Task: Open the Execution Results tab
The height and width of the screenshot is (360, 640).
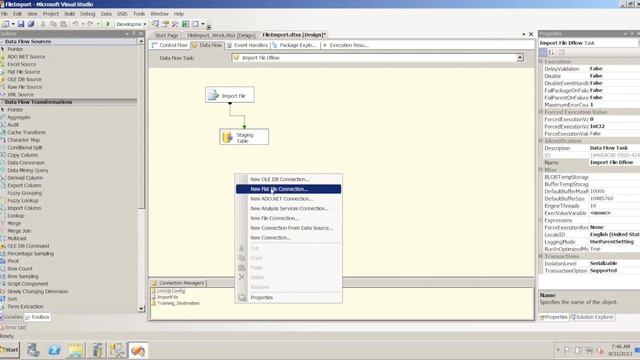Action: tap(346, 45)
